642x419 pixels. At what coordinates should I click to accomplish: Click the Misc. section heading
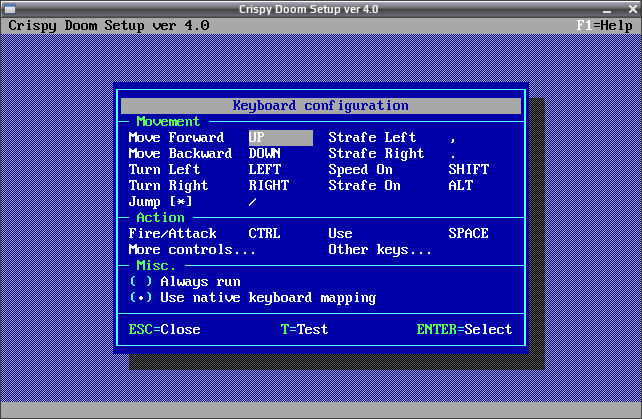coord(156,265)
